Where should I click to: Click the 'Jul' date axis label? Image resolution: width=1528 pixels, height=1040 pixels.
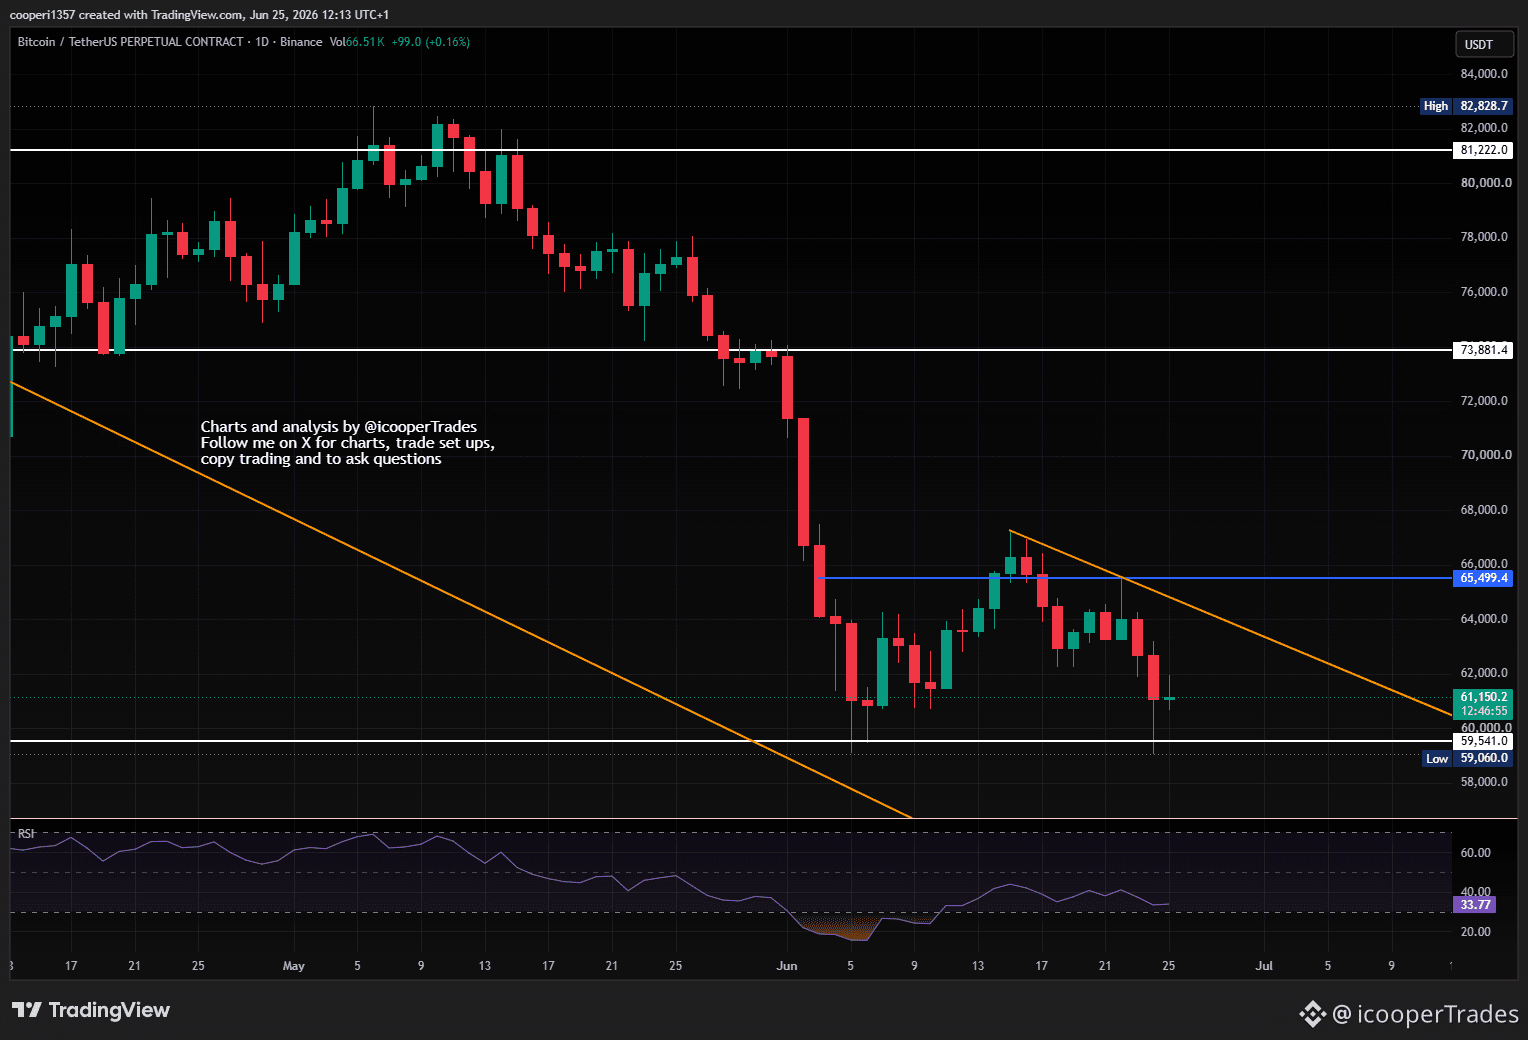coord(1264,966)
